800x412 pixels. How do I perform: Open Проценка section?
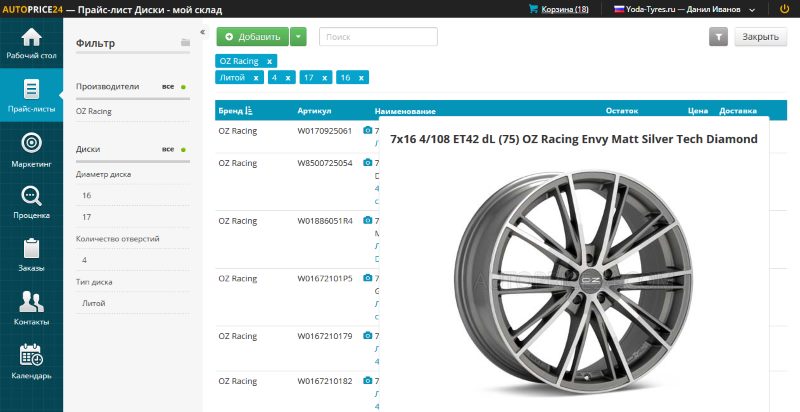point(31,202)
